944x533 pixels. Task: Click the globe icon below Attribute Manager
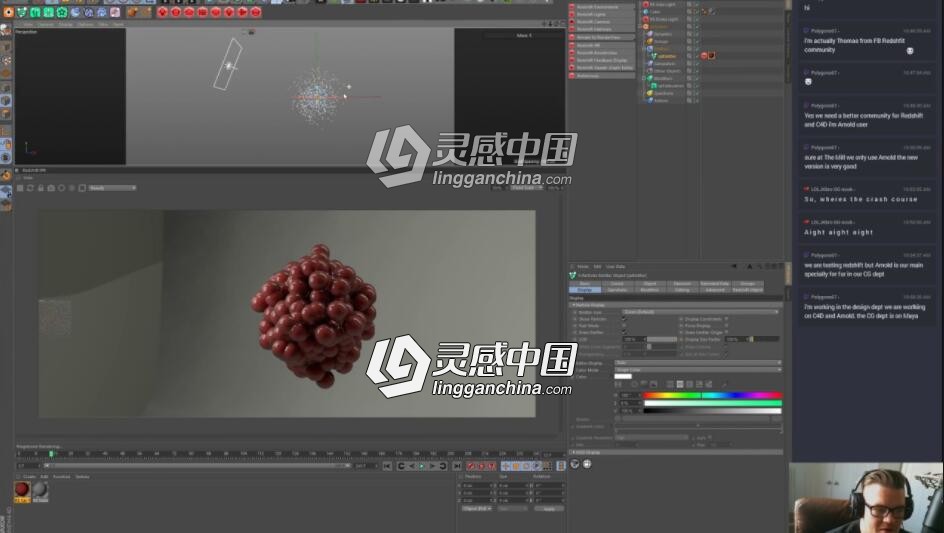[575, 464]
